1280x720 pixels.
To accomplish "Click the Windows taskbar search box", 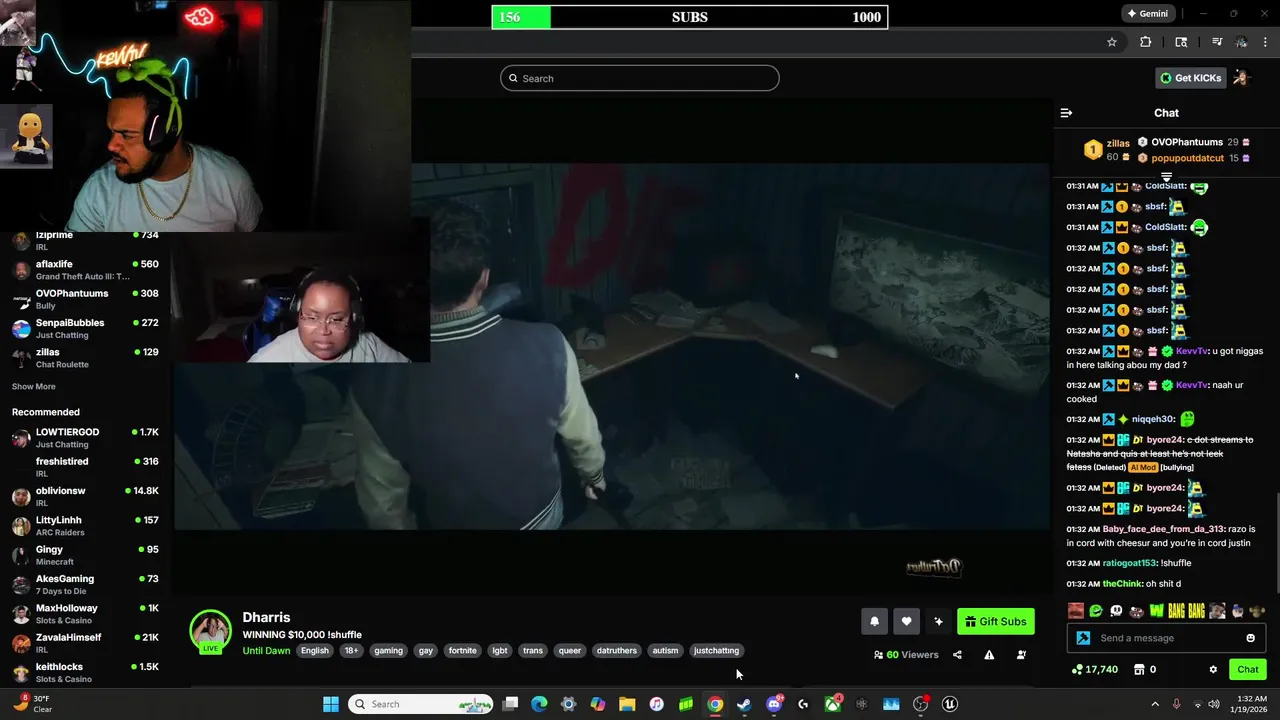I will [x=421, y=704].
